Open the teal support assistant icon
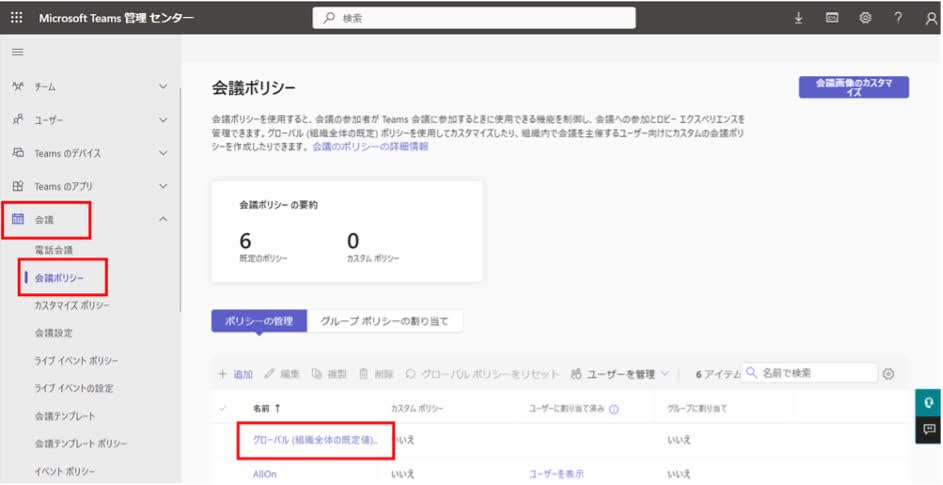The height and width of the screenshot is (485, 943). coord(929,403)
